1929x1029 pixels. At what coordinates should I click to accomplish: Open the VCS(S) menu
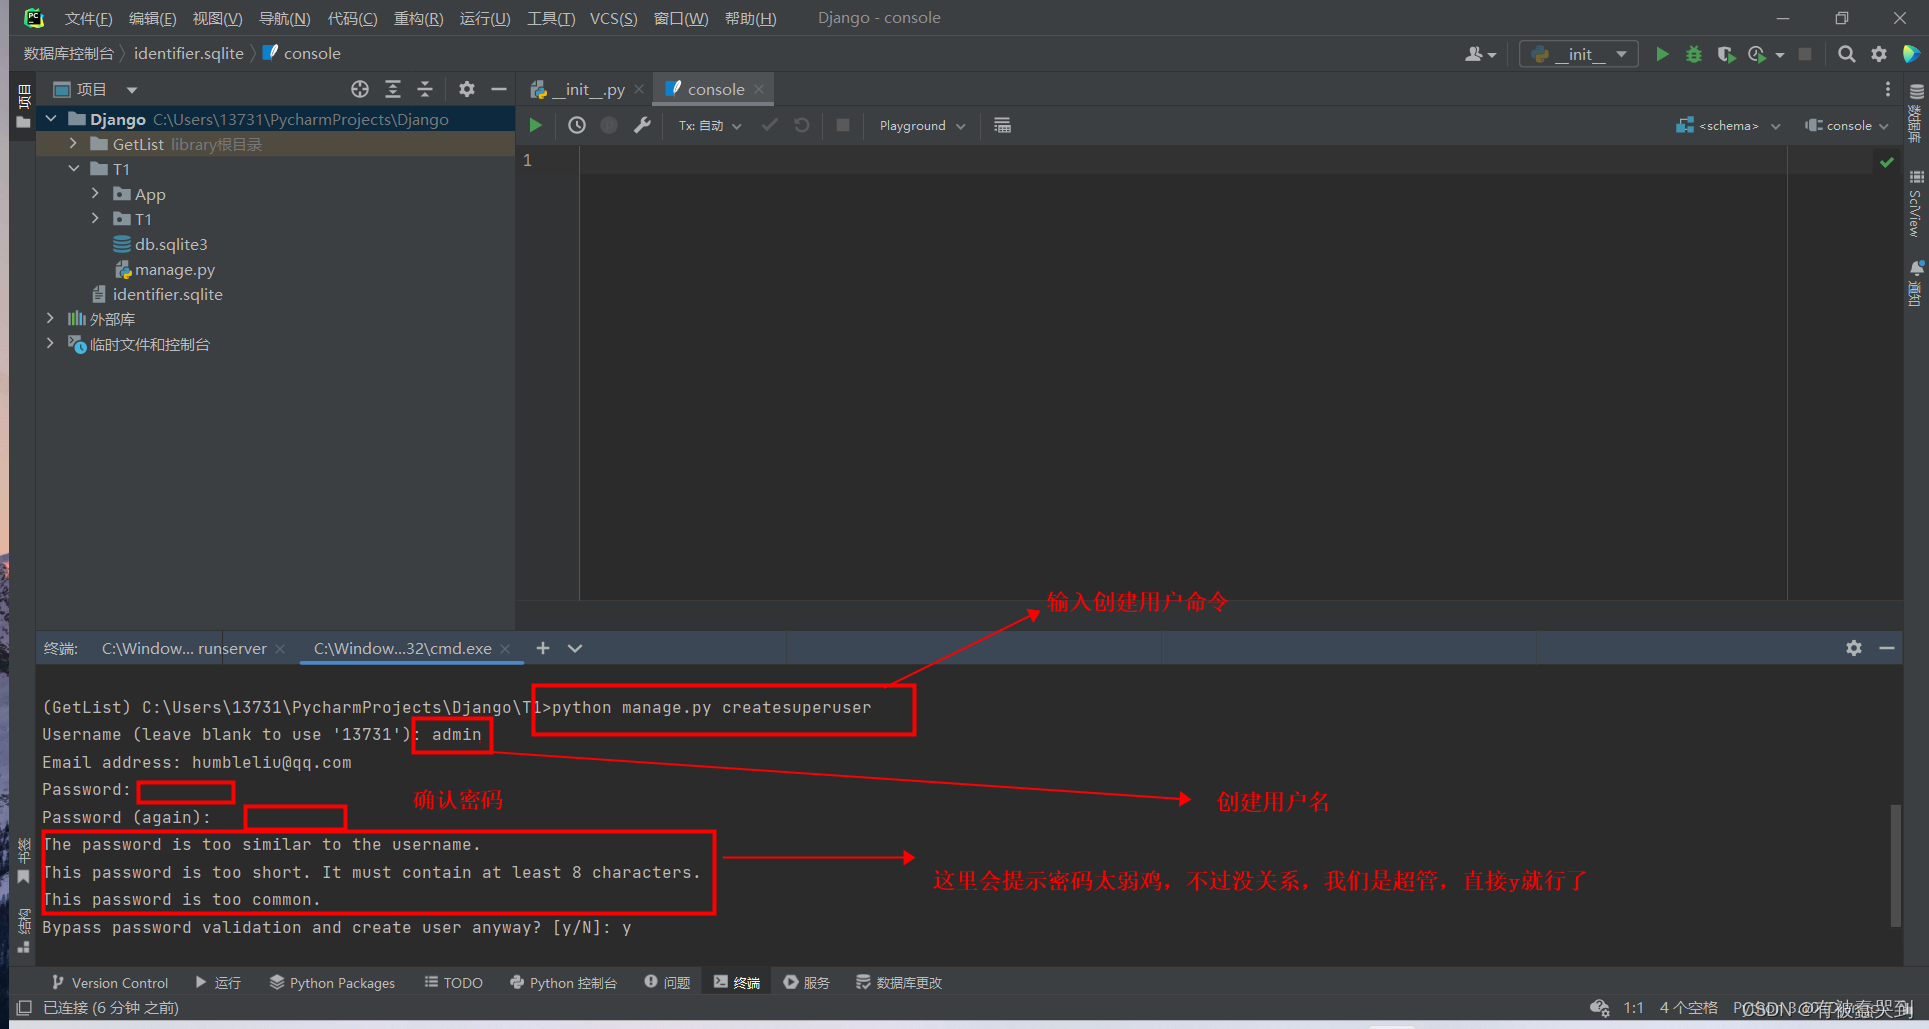613,18
